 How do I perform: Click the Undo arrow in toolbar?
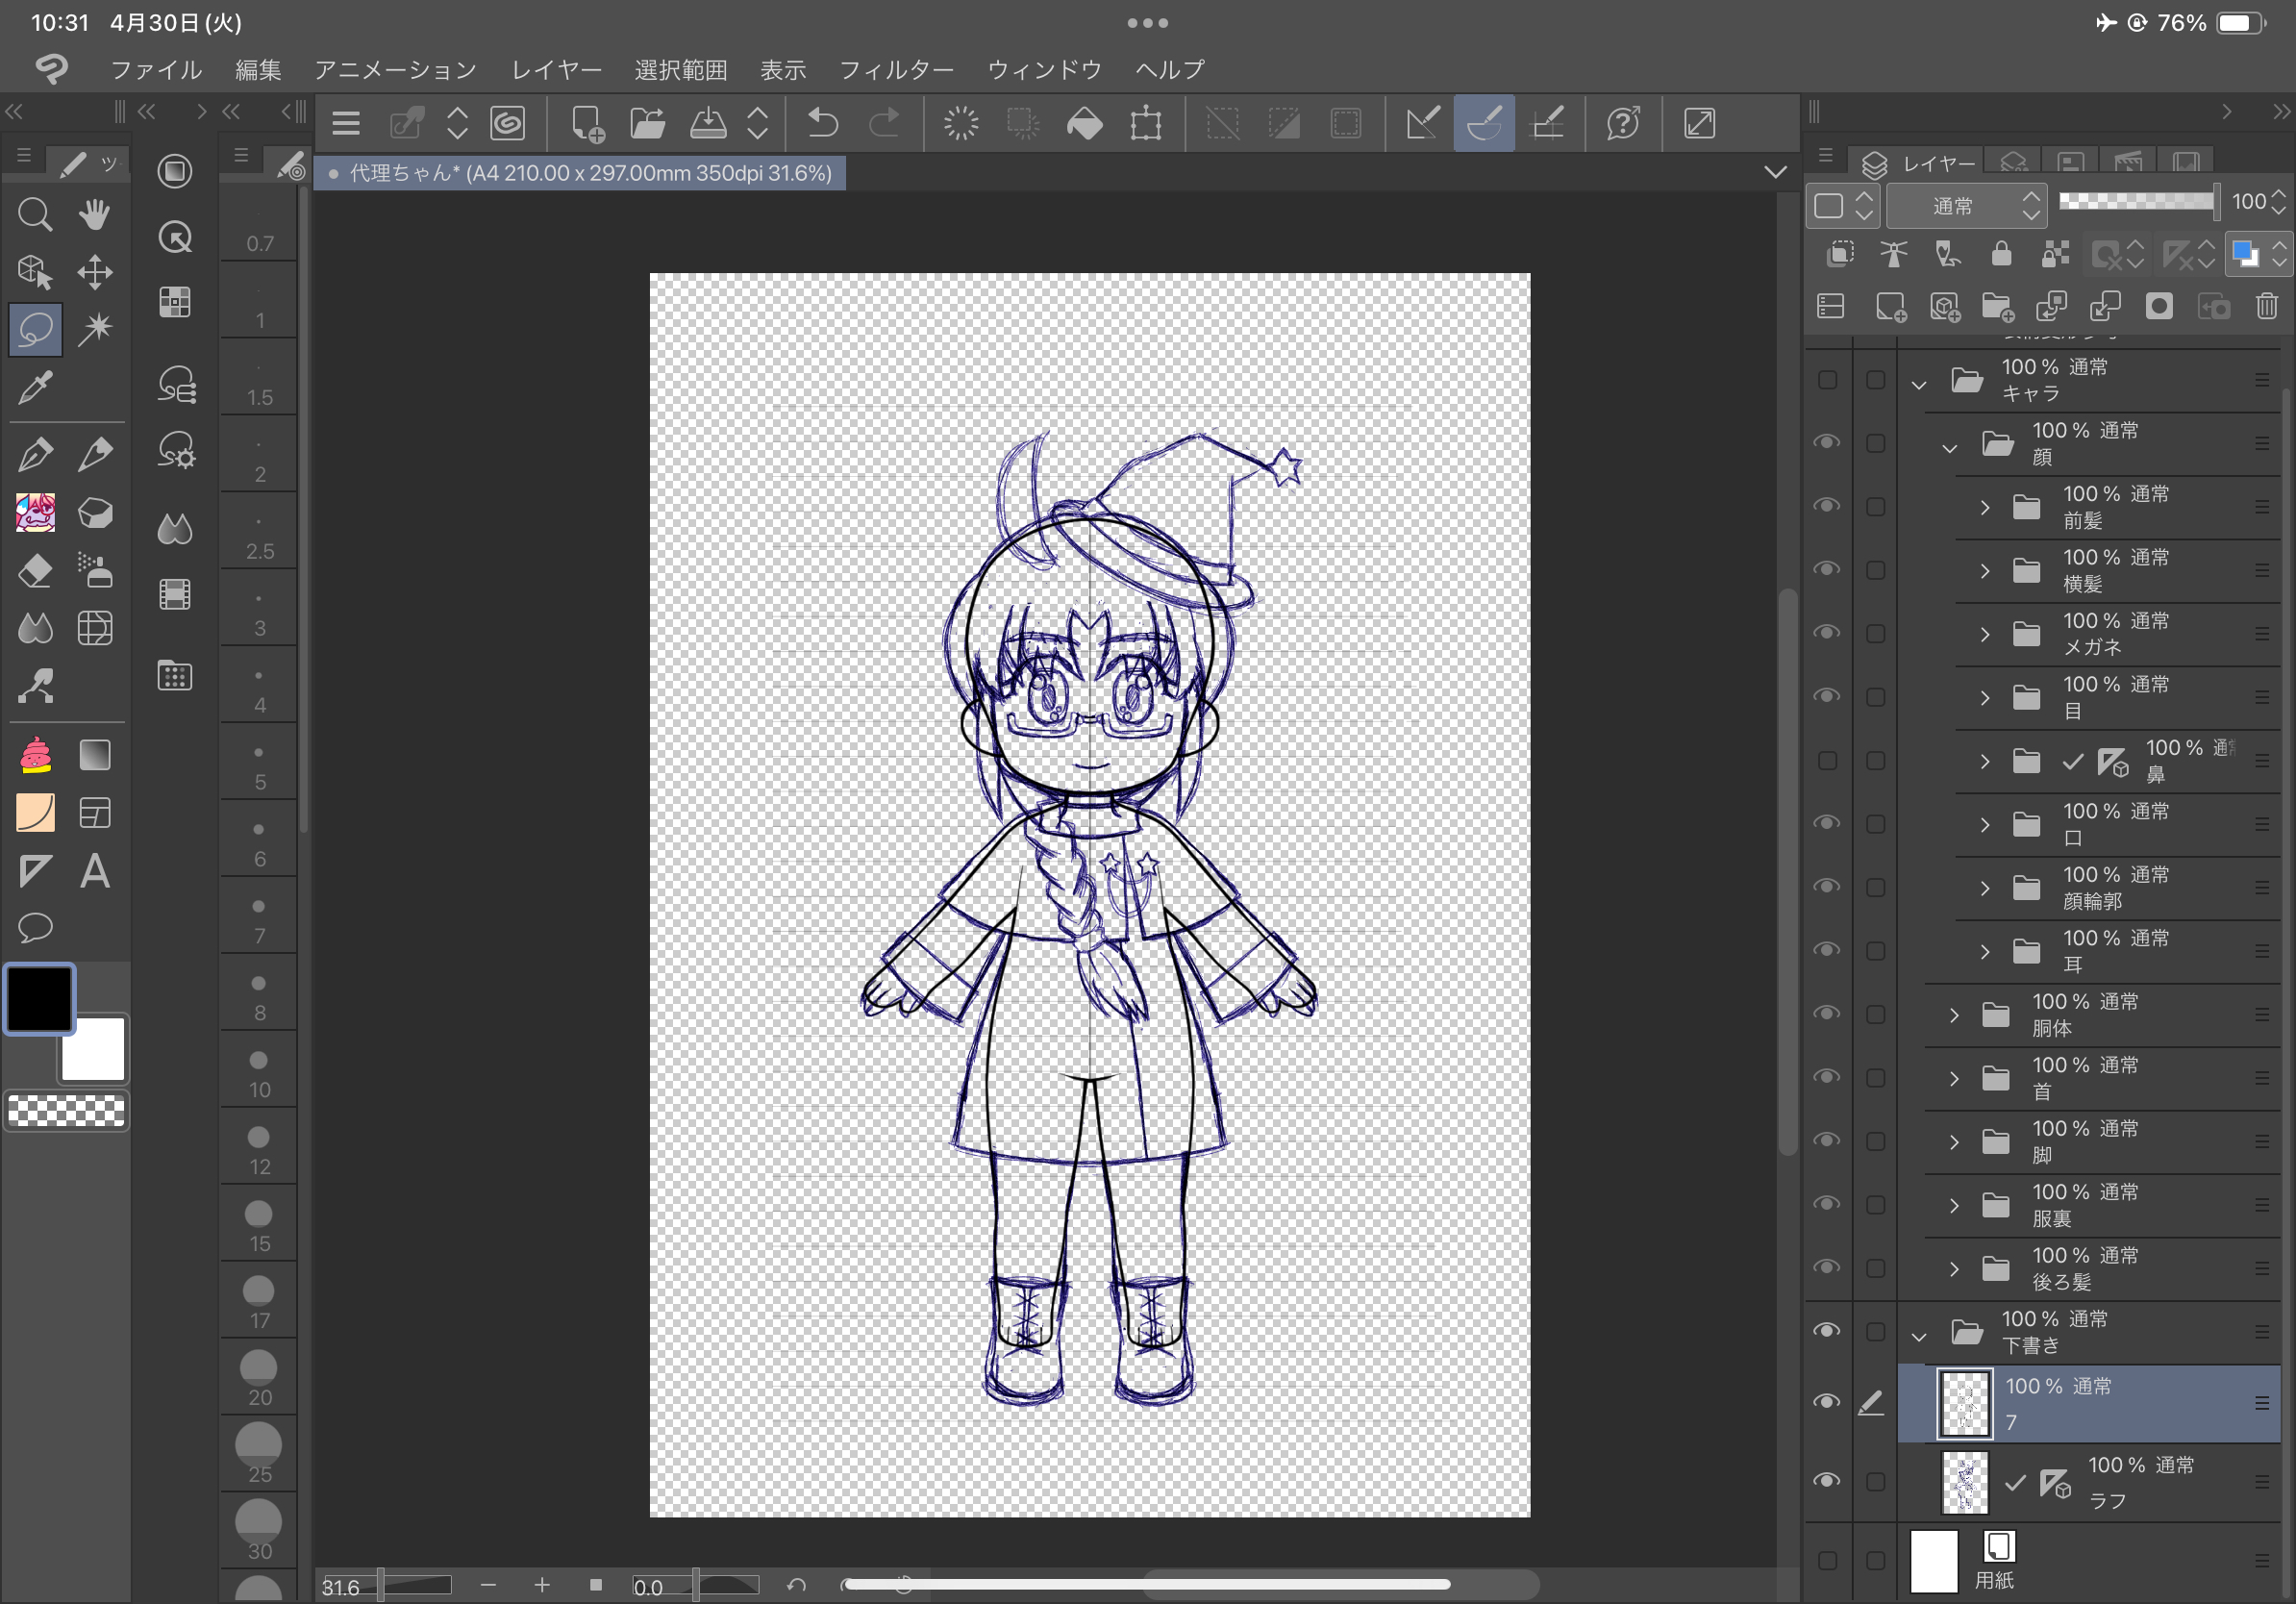tap(823, 124)
